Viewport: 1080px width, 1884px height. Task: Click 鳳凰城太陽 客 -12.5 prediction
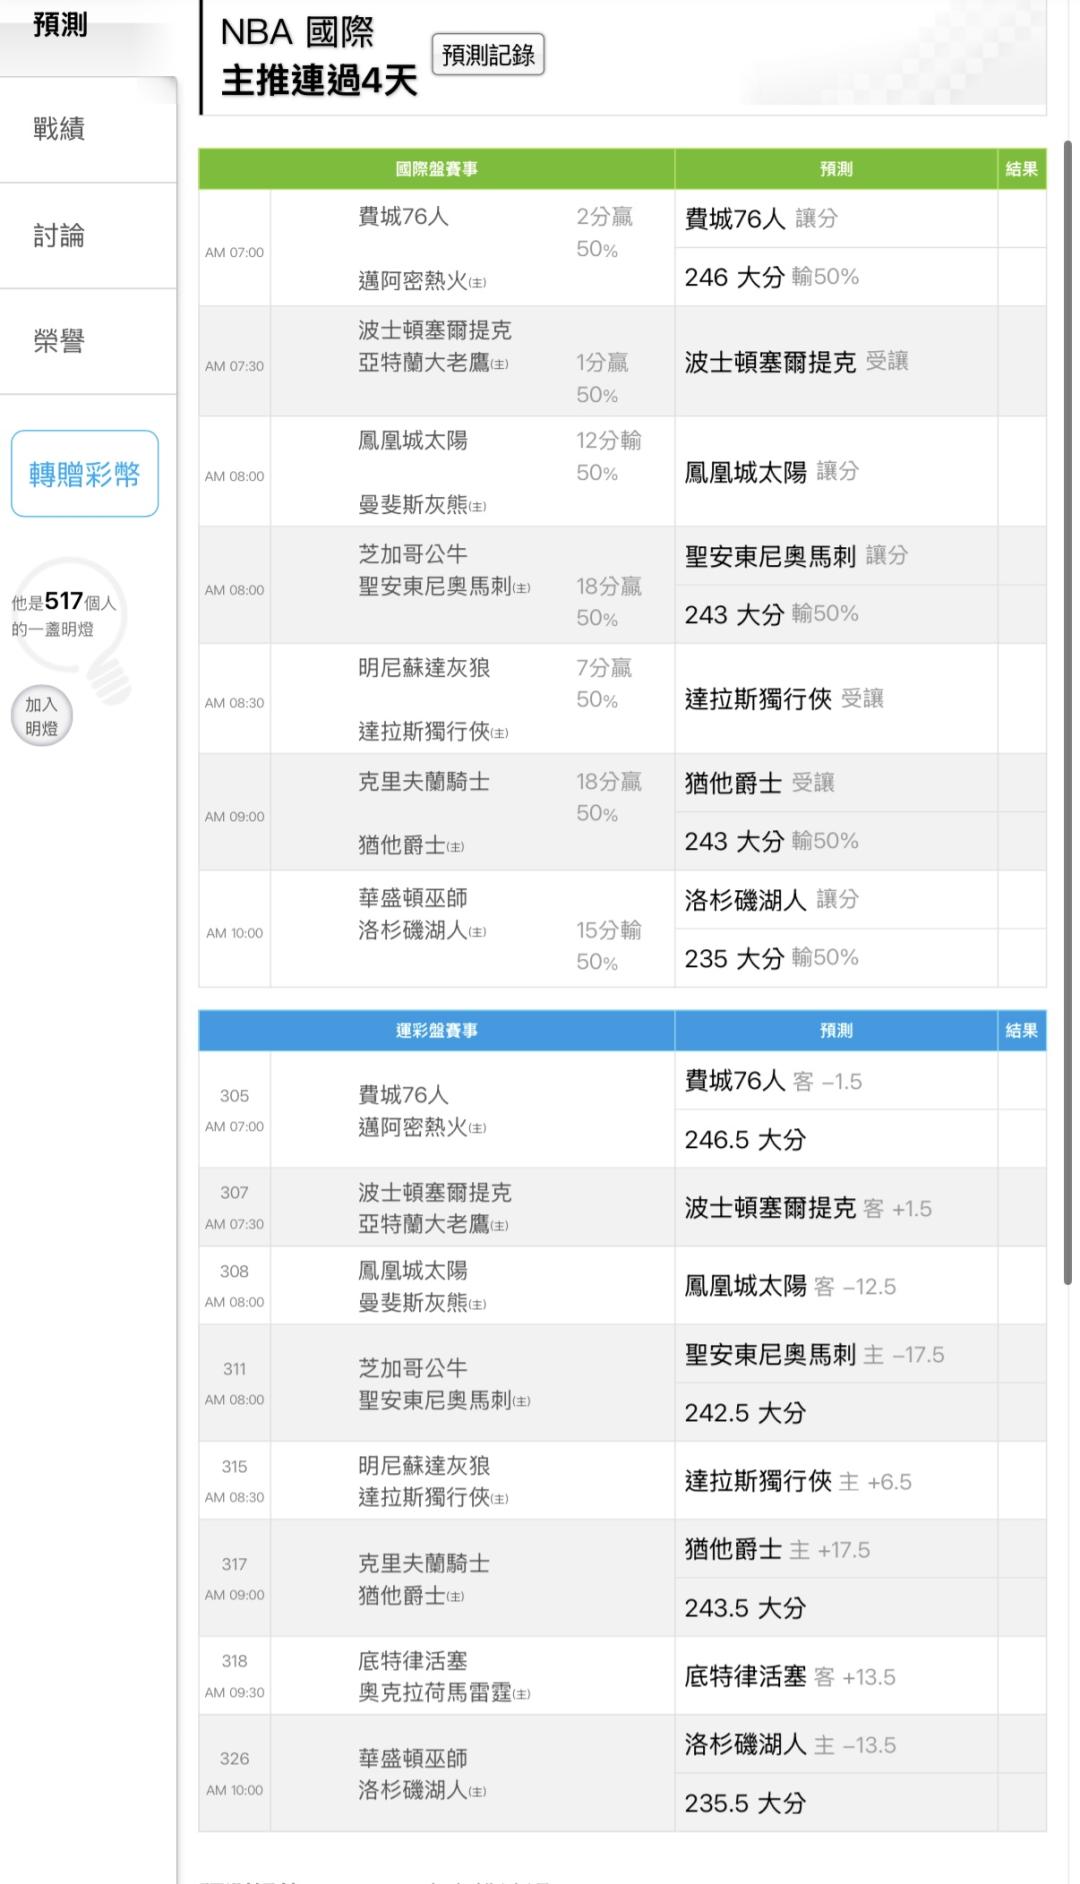click(x=791, y=1286)
